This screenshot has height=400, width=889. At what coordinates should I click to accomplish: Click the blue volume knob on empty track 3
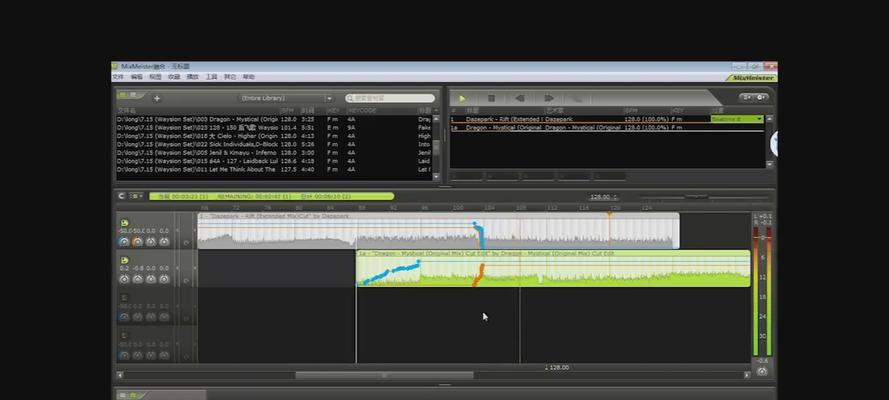pyautogui.click(x=124, y=317)
